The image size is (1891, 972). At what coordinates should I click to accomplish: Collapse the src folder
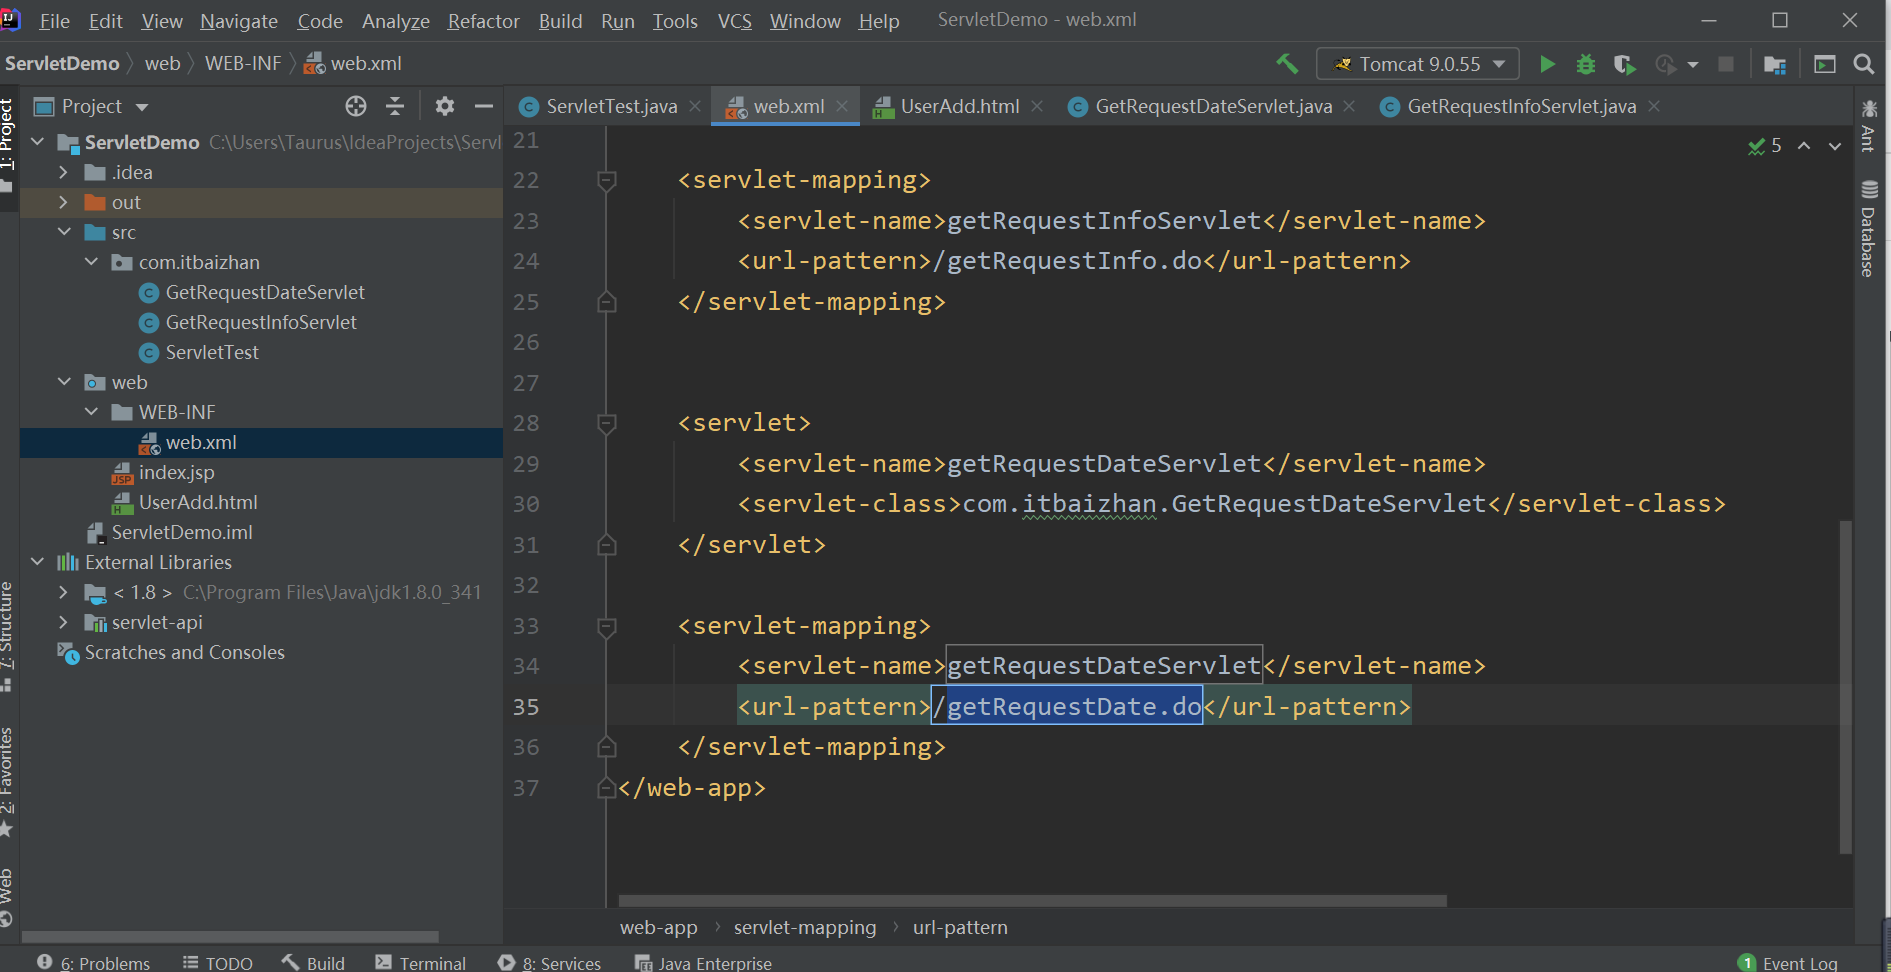point(64,232)
